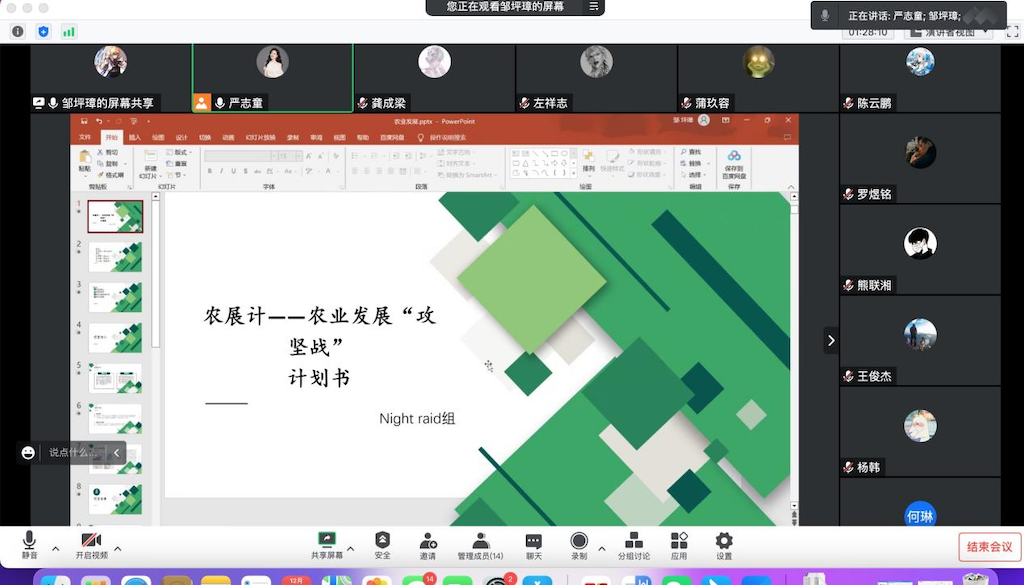Click the meeting info icon
The width and height of the screenshot is (1024, 585).
[x=18, y=31]
